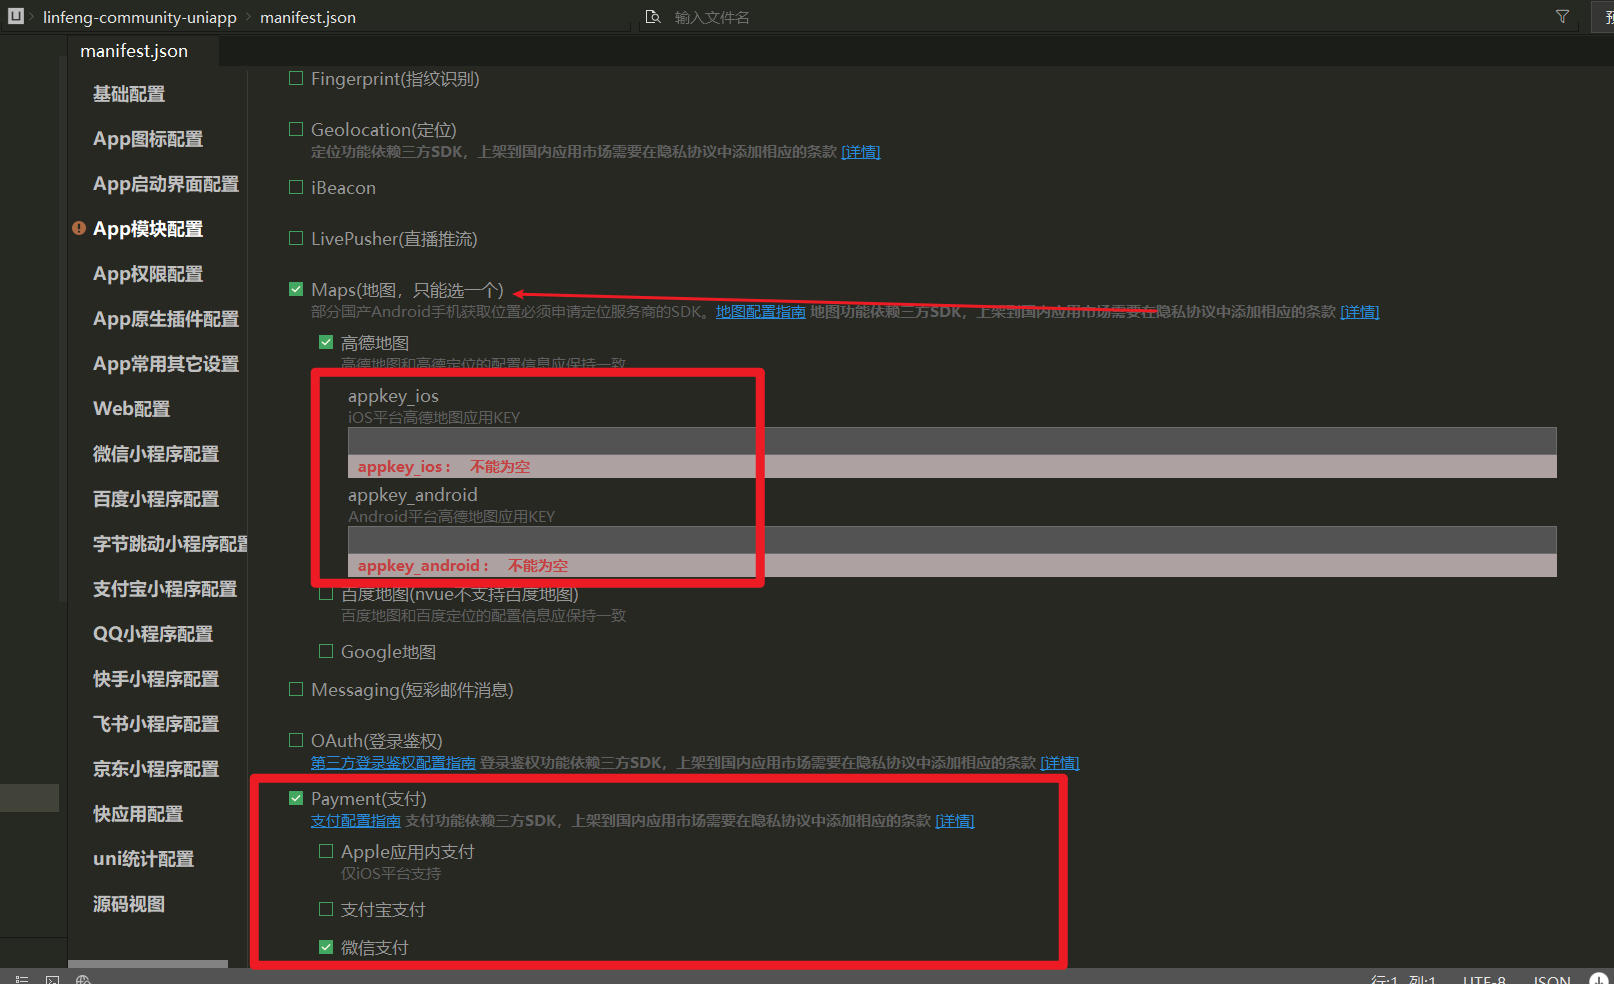Uncheck the Payment(支付) module checkbox
1614x984 pixels.
click(x=296, y=798)
